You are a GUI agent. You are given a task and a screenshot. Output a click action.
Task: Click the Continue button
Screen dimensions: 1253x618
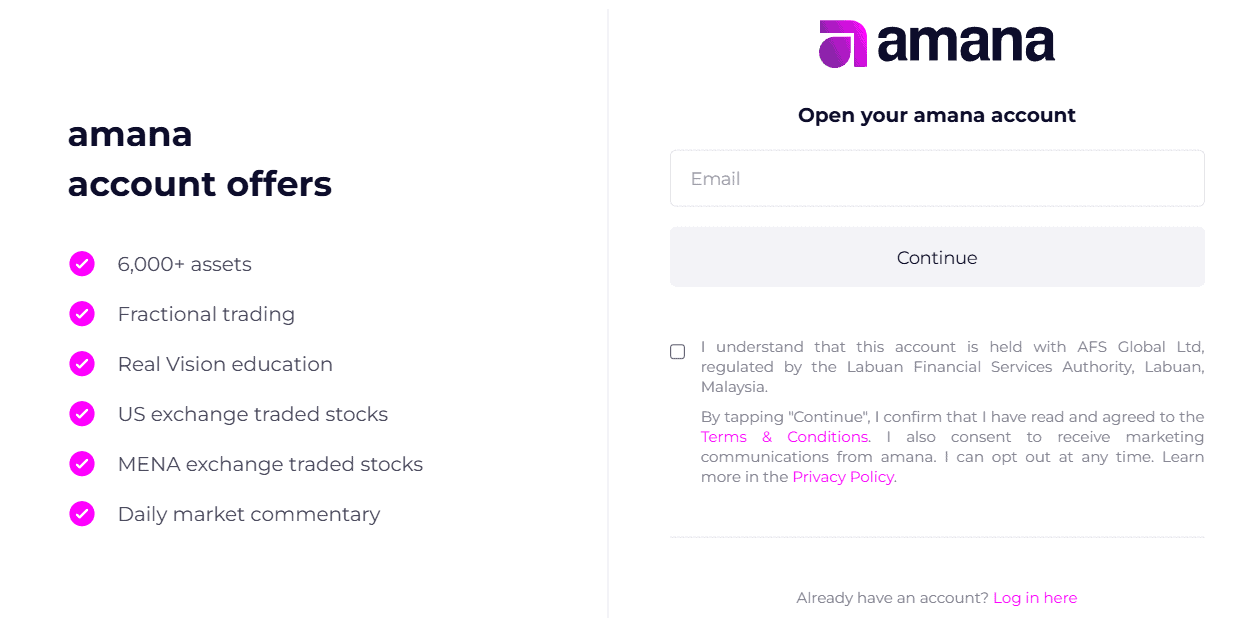(x=936, y=257)
